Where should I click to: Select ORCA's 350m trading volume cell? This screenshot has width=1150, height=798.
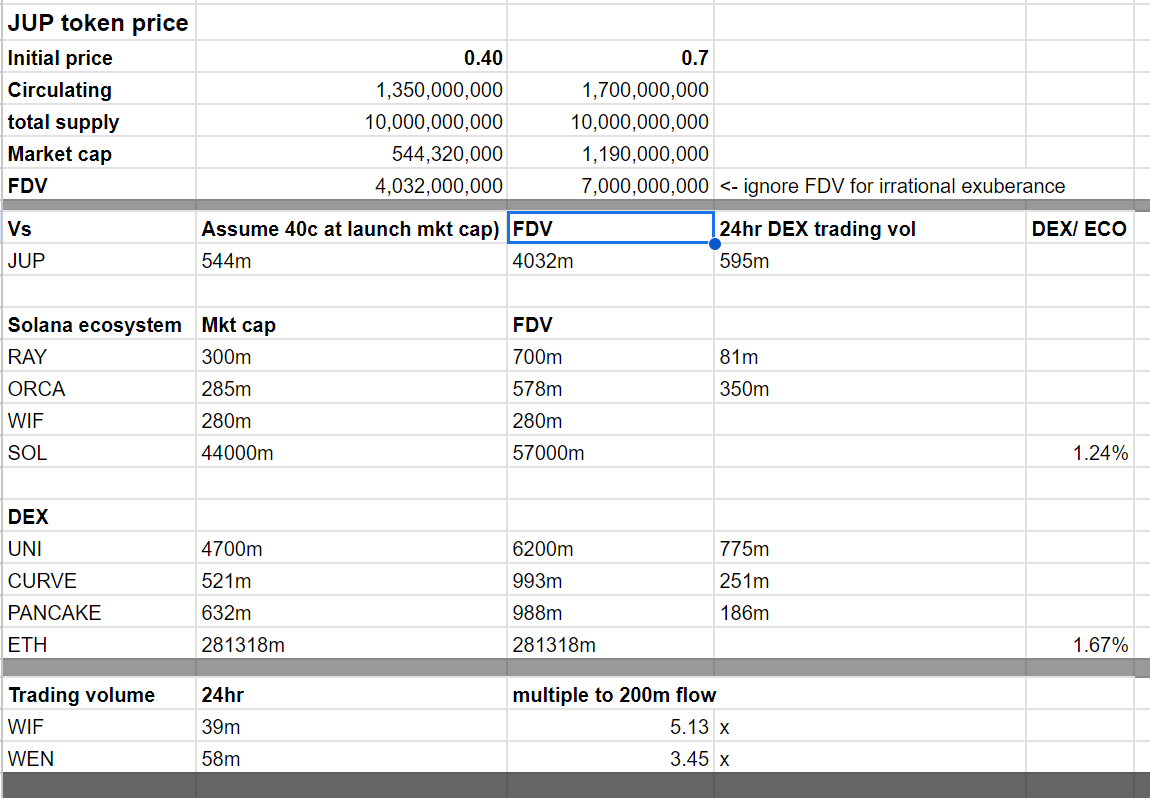870,388
